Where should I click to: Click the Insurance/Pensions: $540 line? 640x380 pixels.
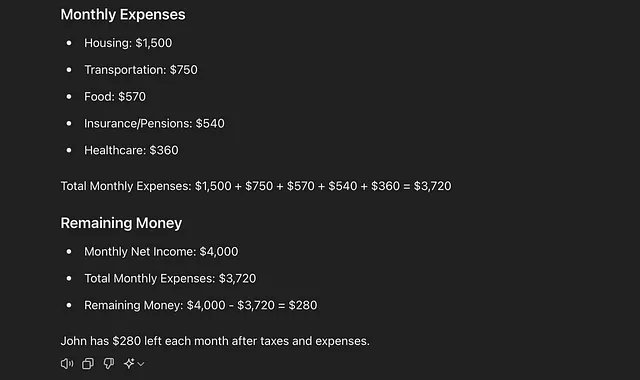154,124
